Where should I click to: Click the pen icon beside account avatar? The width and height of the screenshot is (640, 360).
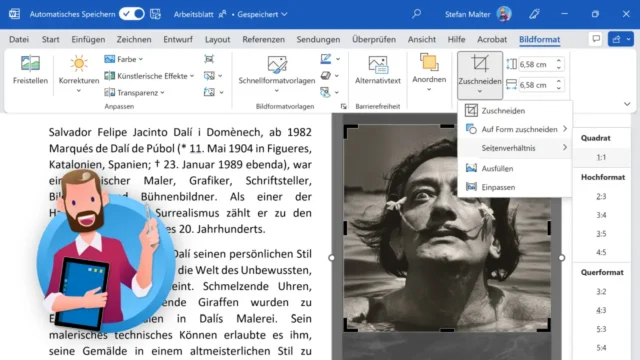pos(534,14)
